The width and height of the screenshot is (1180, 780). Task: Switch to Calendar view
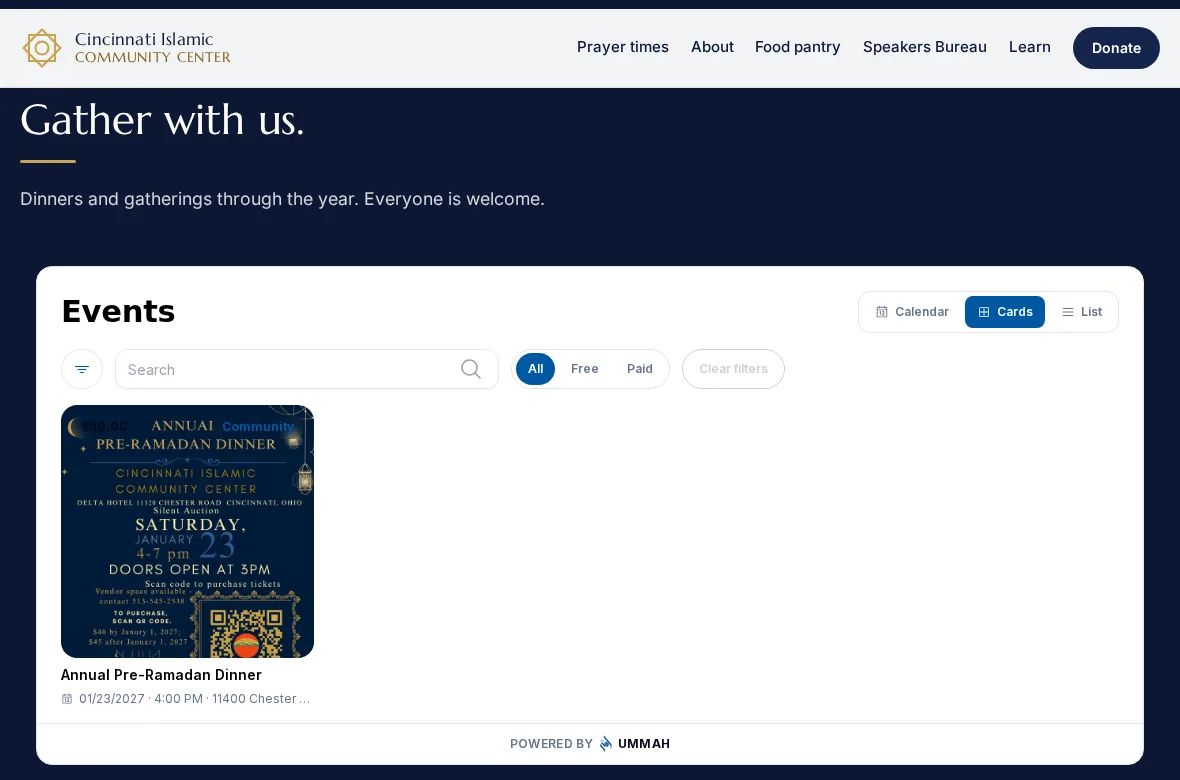[912, 312]
